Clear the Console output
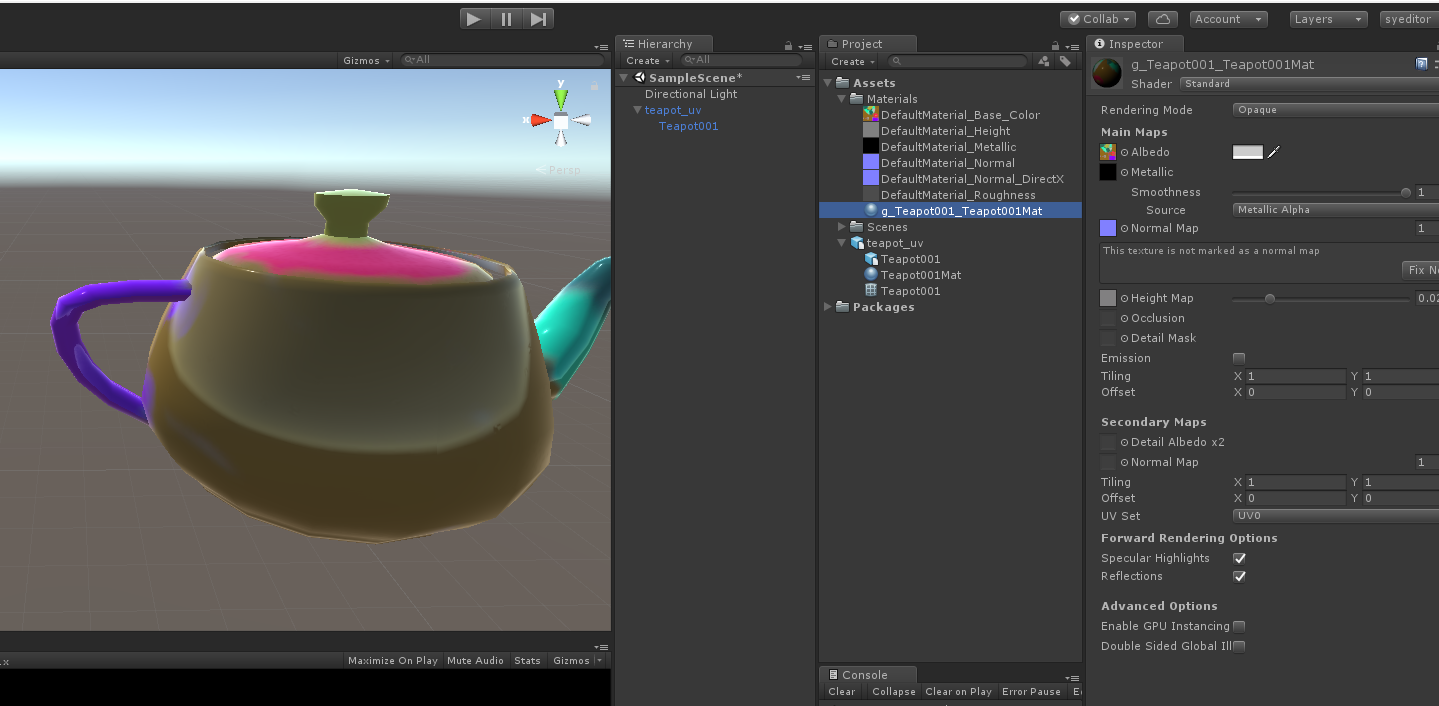 coord(842,691)
